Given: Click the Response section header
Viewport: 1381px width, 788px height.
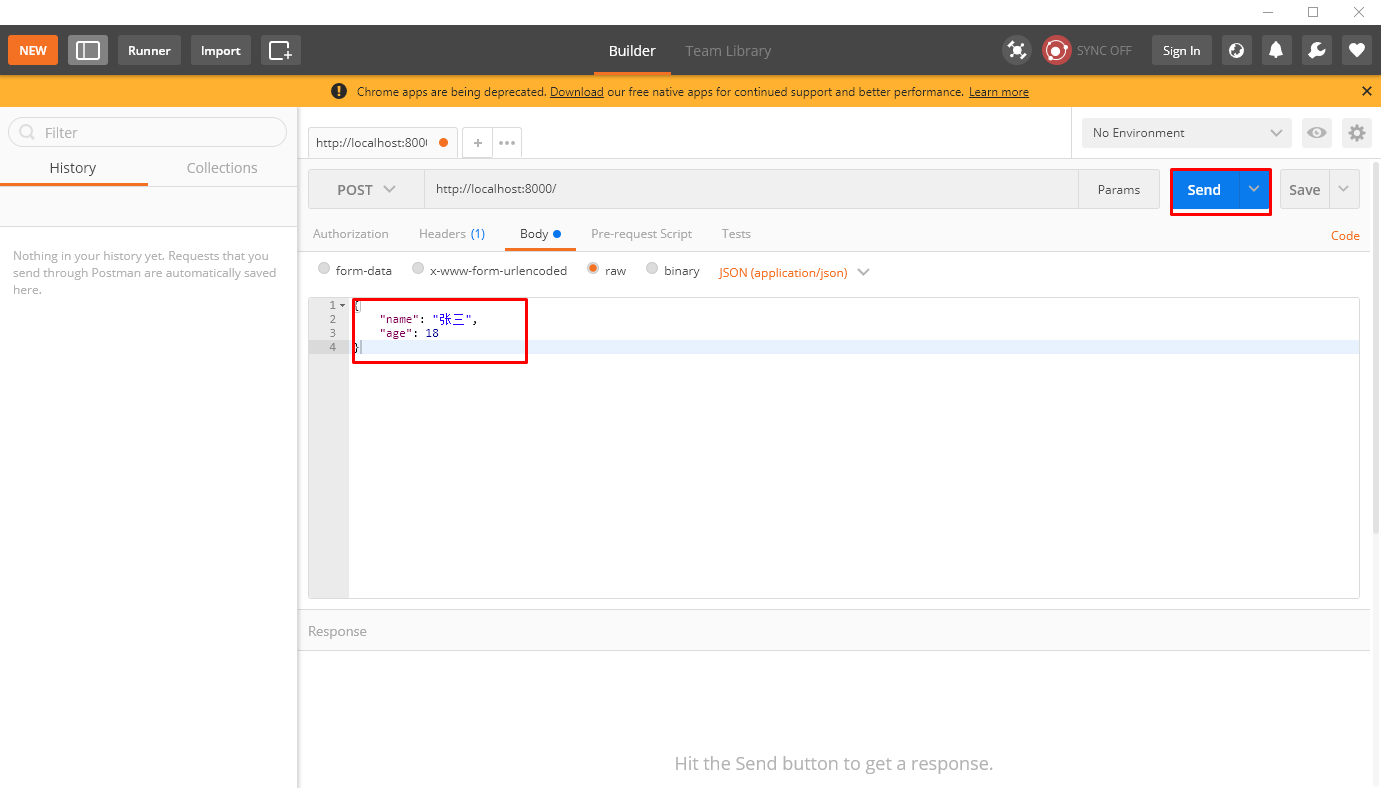Looking at the screenshot, I should point(337,631).
